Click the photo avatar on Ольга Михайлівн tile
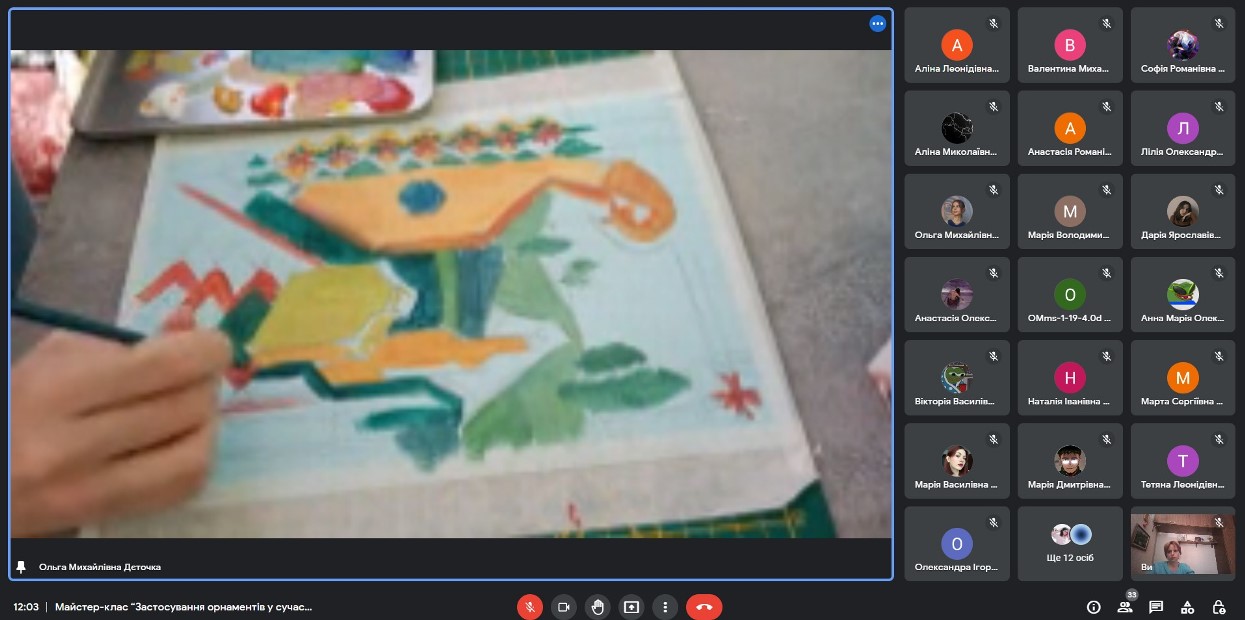Screen dimensions: 1245x620 957,211
